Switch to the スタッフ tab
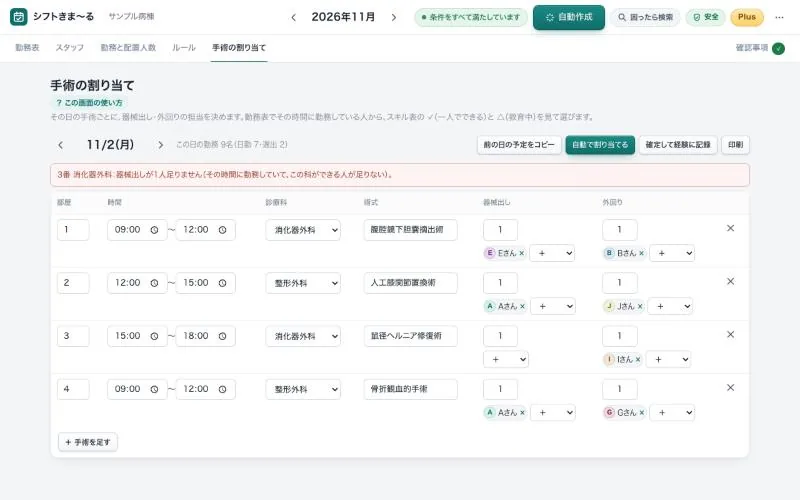The width and height of the screenshot is (800, 500). [x=69, y=48]
